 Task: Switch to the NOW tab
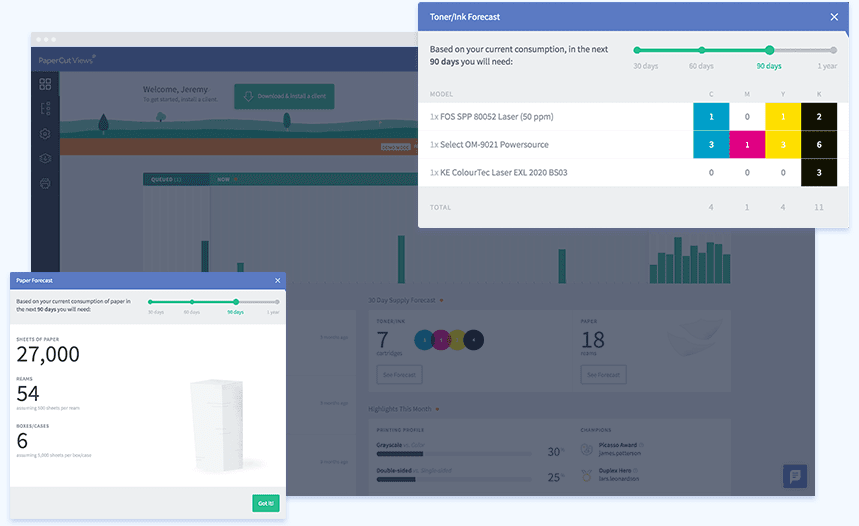(224, 179)
